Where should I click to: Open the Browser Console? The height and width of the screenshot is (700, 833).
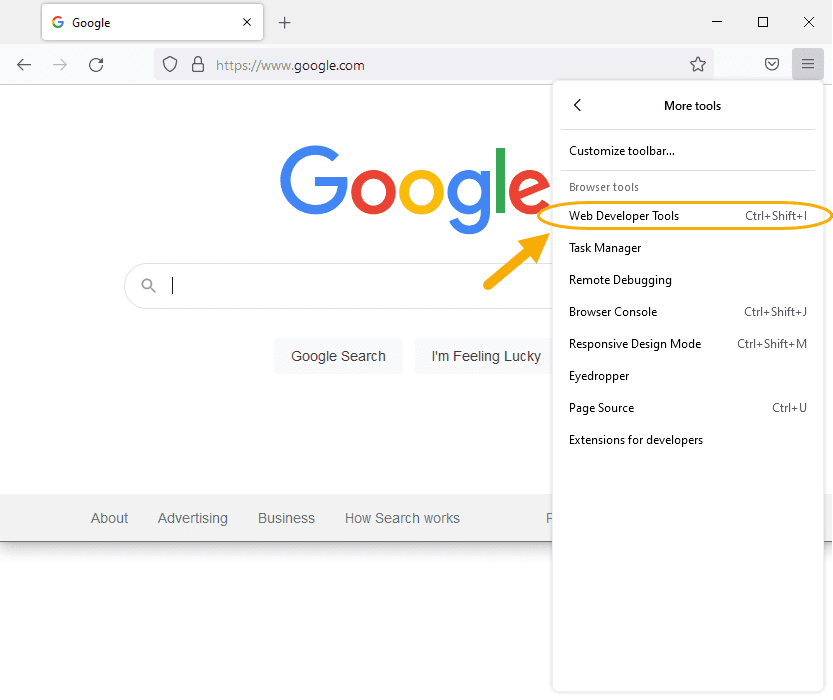coord(687,312)
